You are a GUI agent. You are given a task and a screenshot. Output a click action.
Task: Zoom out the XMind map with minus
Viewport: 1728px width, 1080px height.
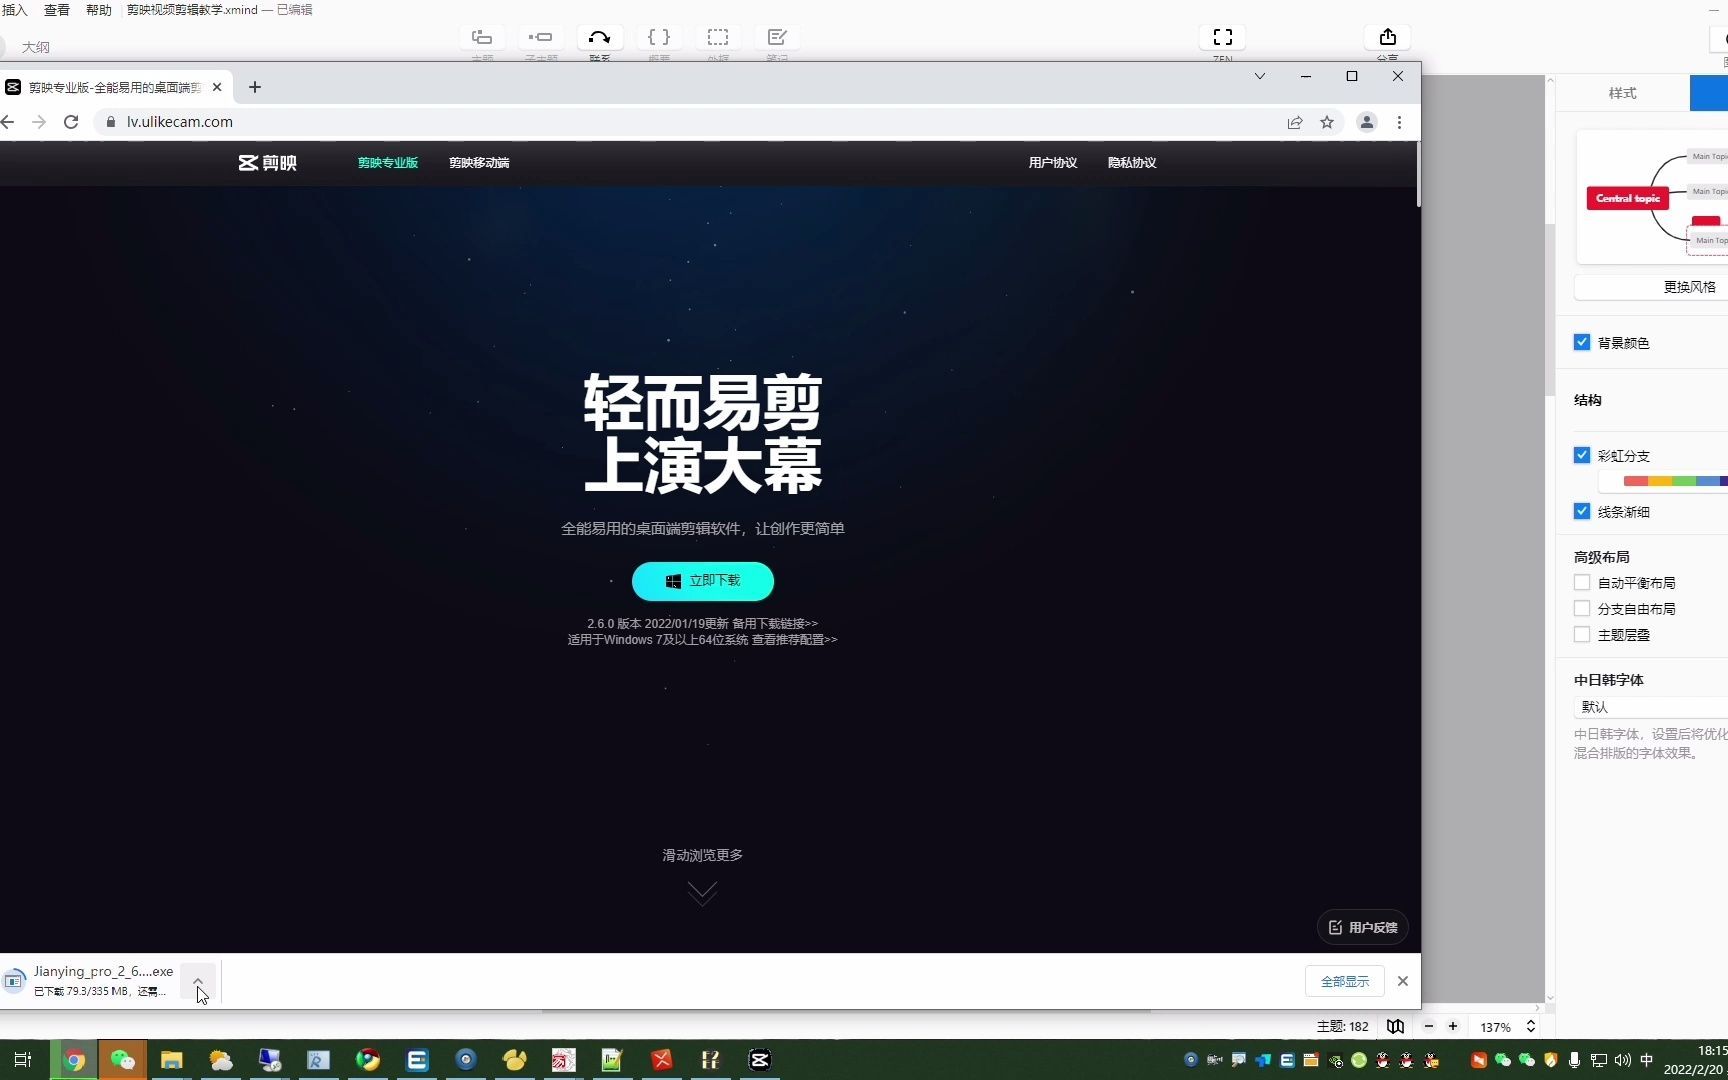1429,1026
